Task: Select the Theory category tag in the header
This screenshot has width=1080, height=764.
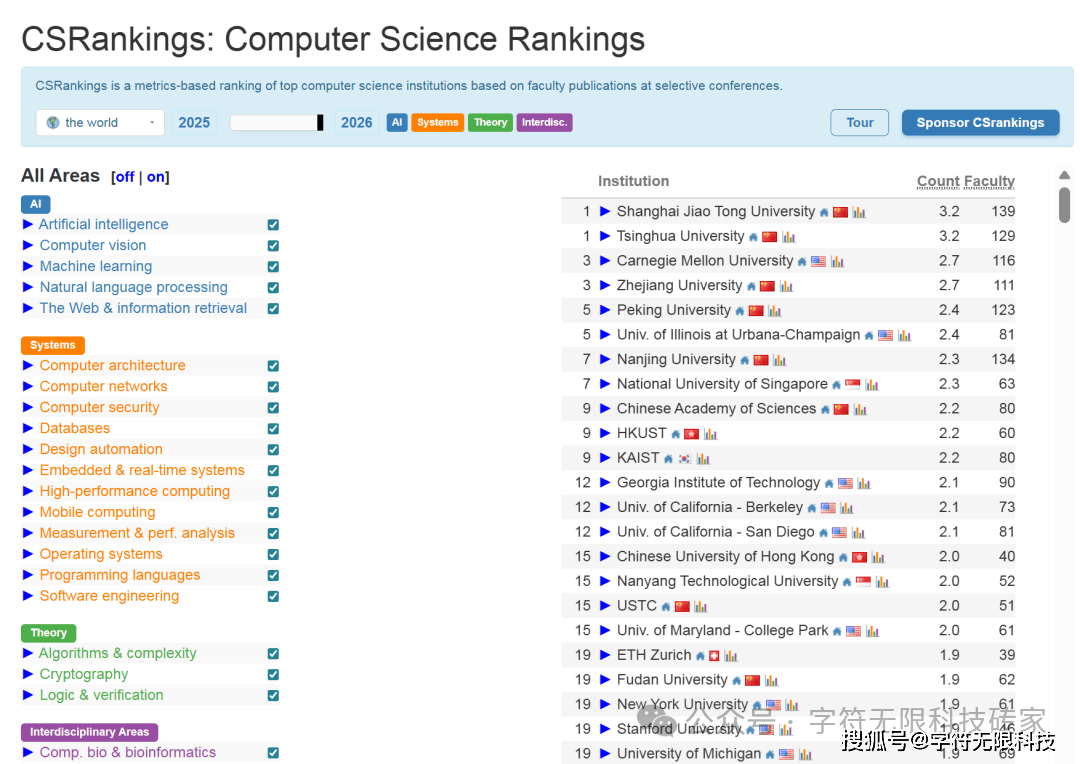Action: (x=490, y=123)
